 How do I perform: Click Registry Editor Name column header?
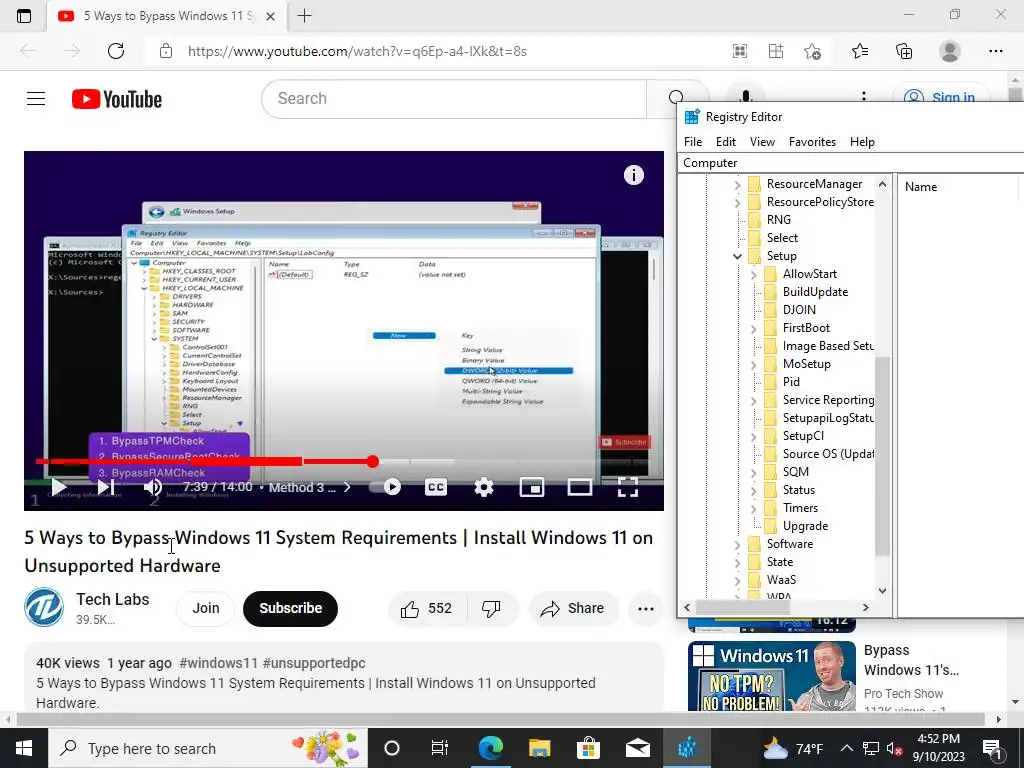click(921, 187)
